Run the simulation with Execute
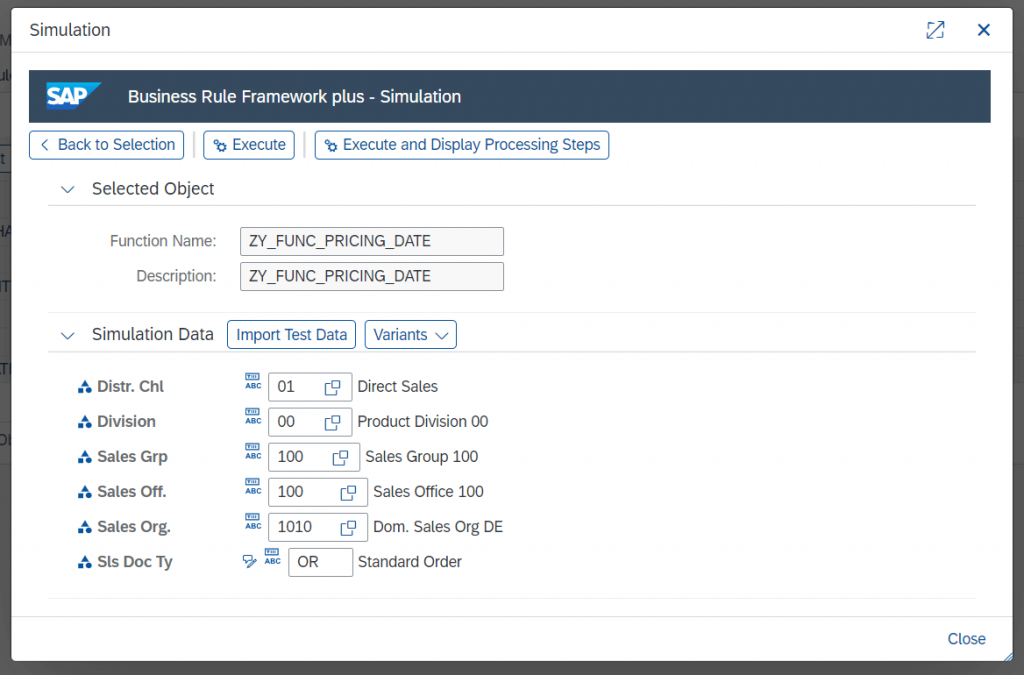Image resolution: width=1024 pixels, height=675 pixels. click(x=249, y=145)
